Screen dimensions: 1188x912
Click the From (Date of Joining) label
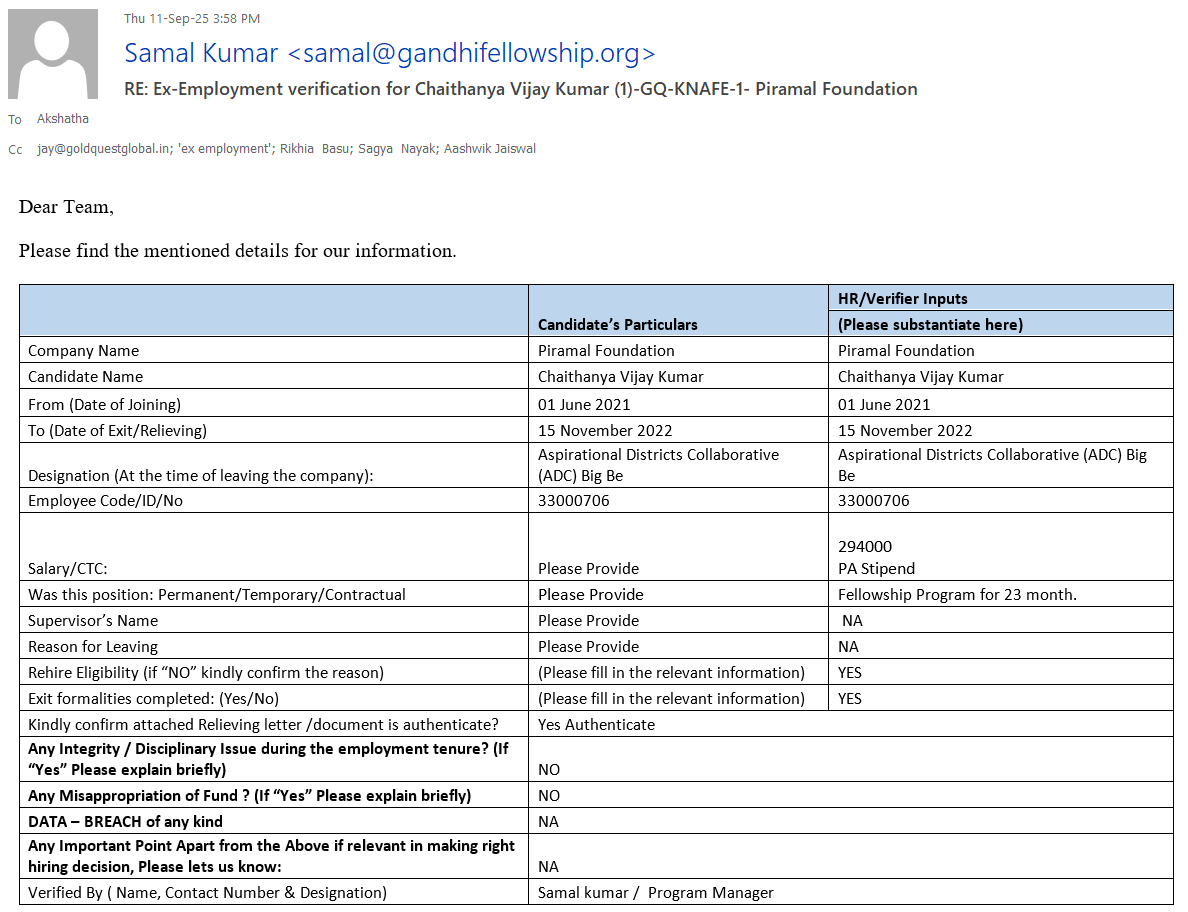pyautogui.click(x=105, y=404)
